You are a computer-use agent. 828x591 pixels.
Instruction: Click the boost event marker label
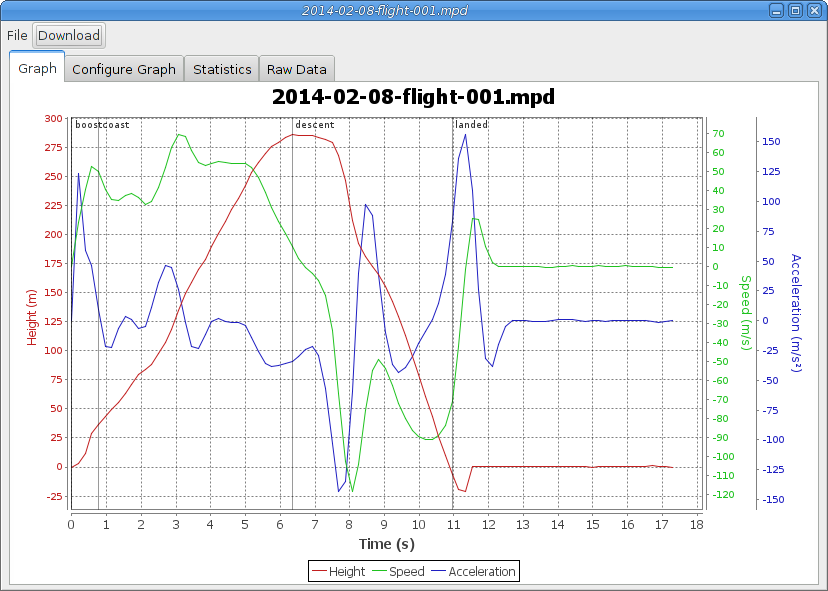(88, 125)
